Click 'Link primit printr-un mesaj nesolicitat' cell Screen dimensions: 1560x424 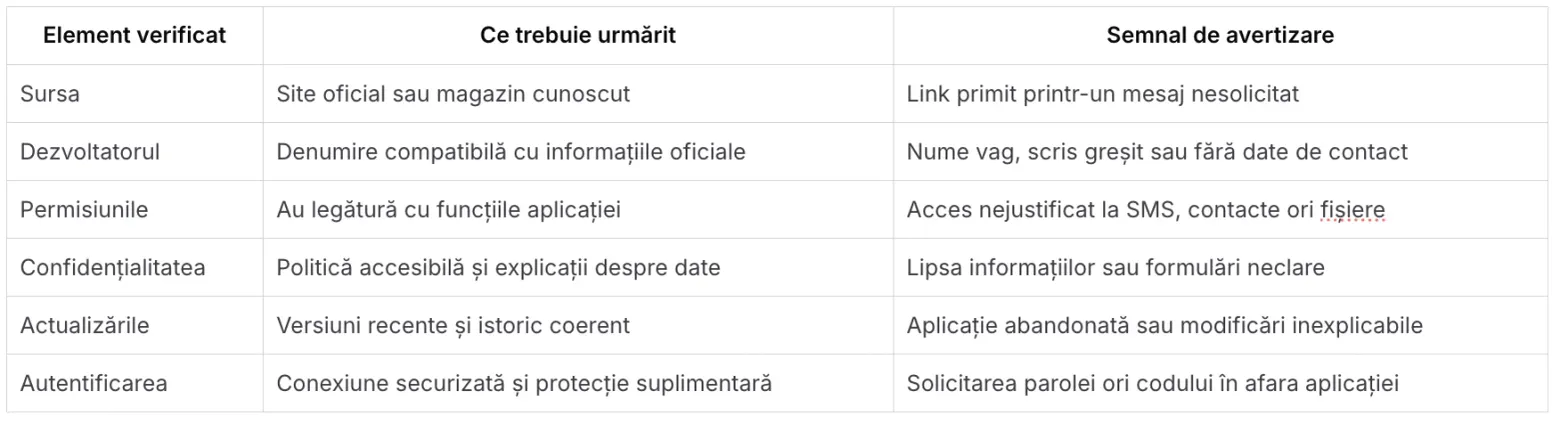pyautogui.click(x=1220, y=94)
